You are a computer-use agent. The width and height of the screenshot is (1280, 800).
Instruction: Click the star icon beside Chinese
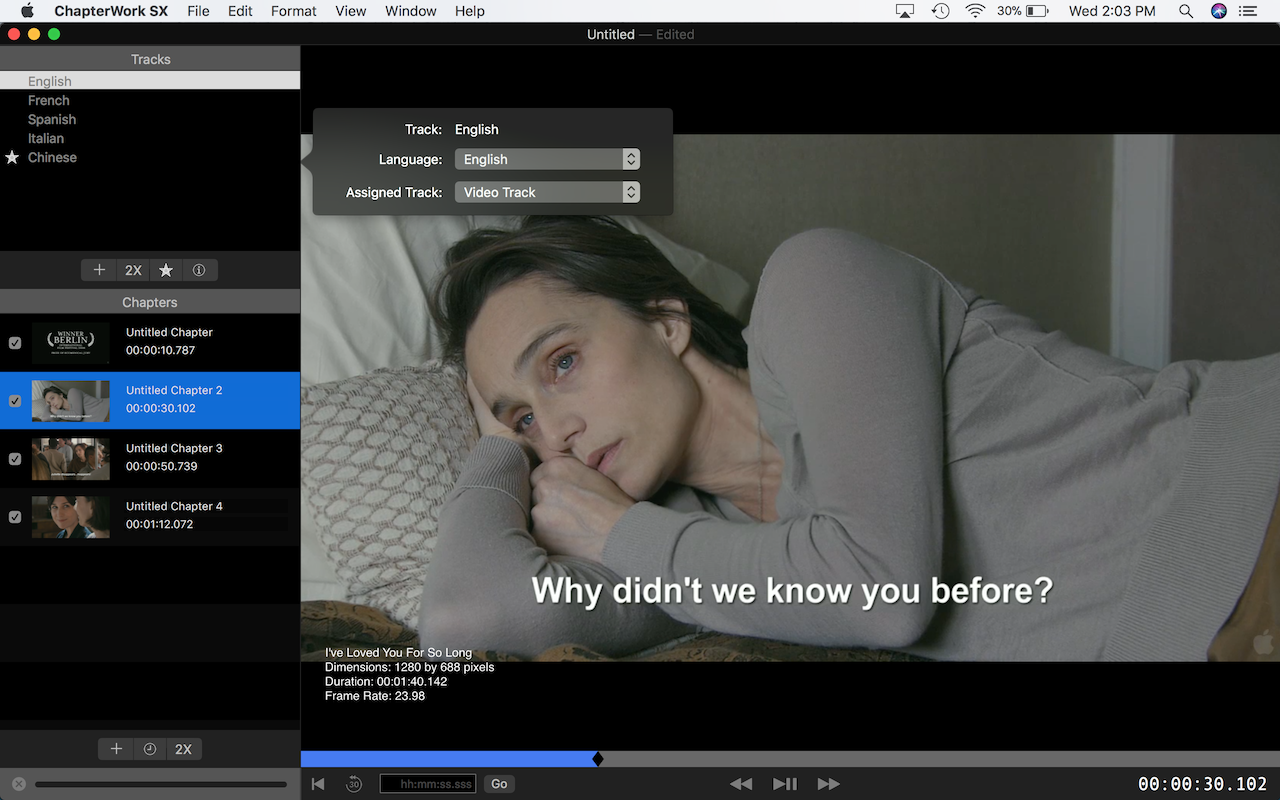[x=12, y=157]
